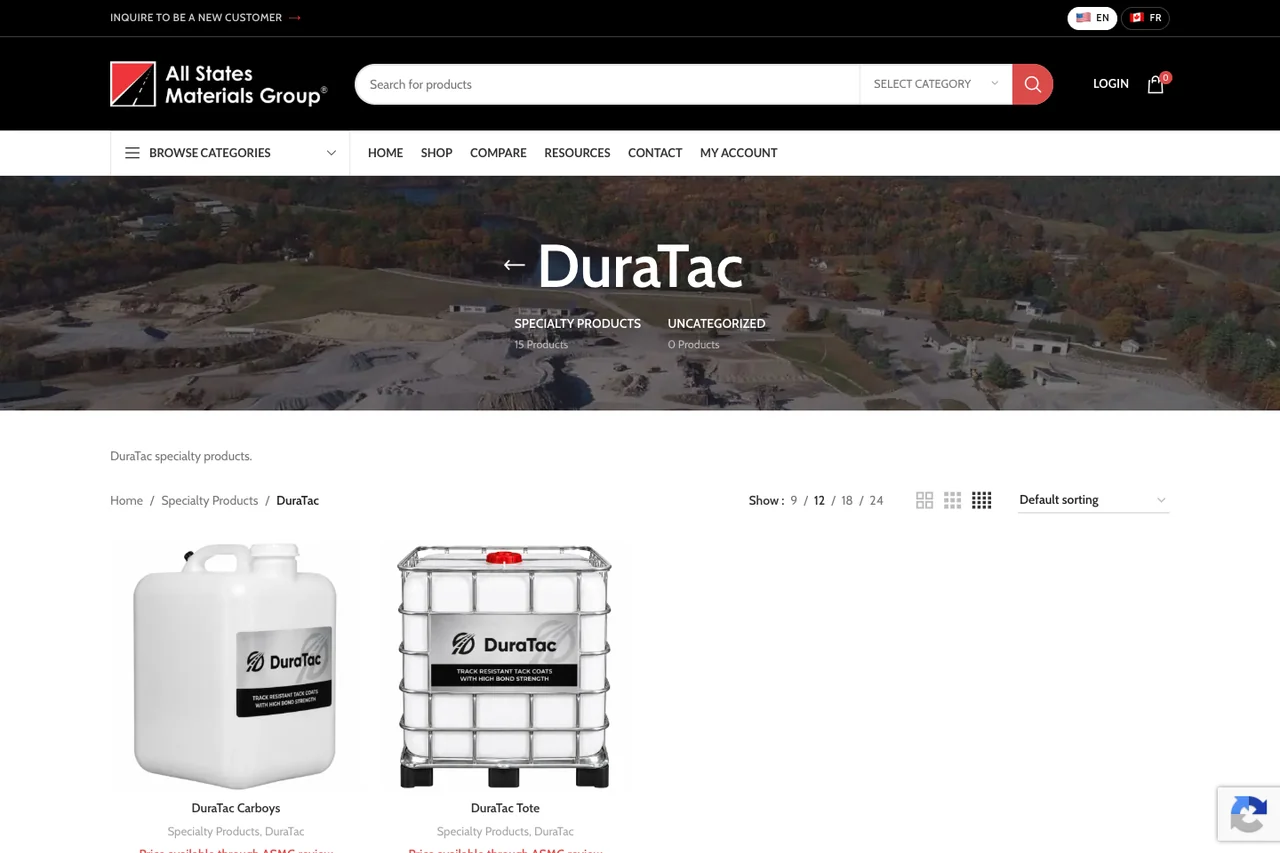Viewport: 1280px width, 853px height.
Task: Open the Uncategorized category in banner
Action: coord(716,324)
